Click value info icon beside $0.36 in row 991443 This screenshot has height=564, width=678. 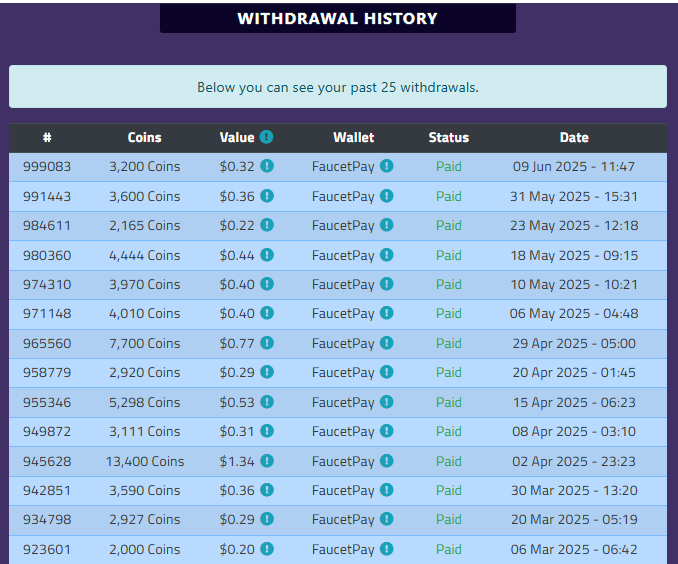267,196
